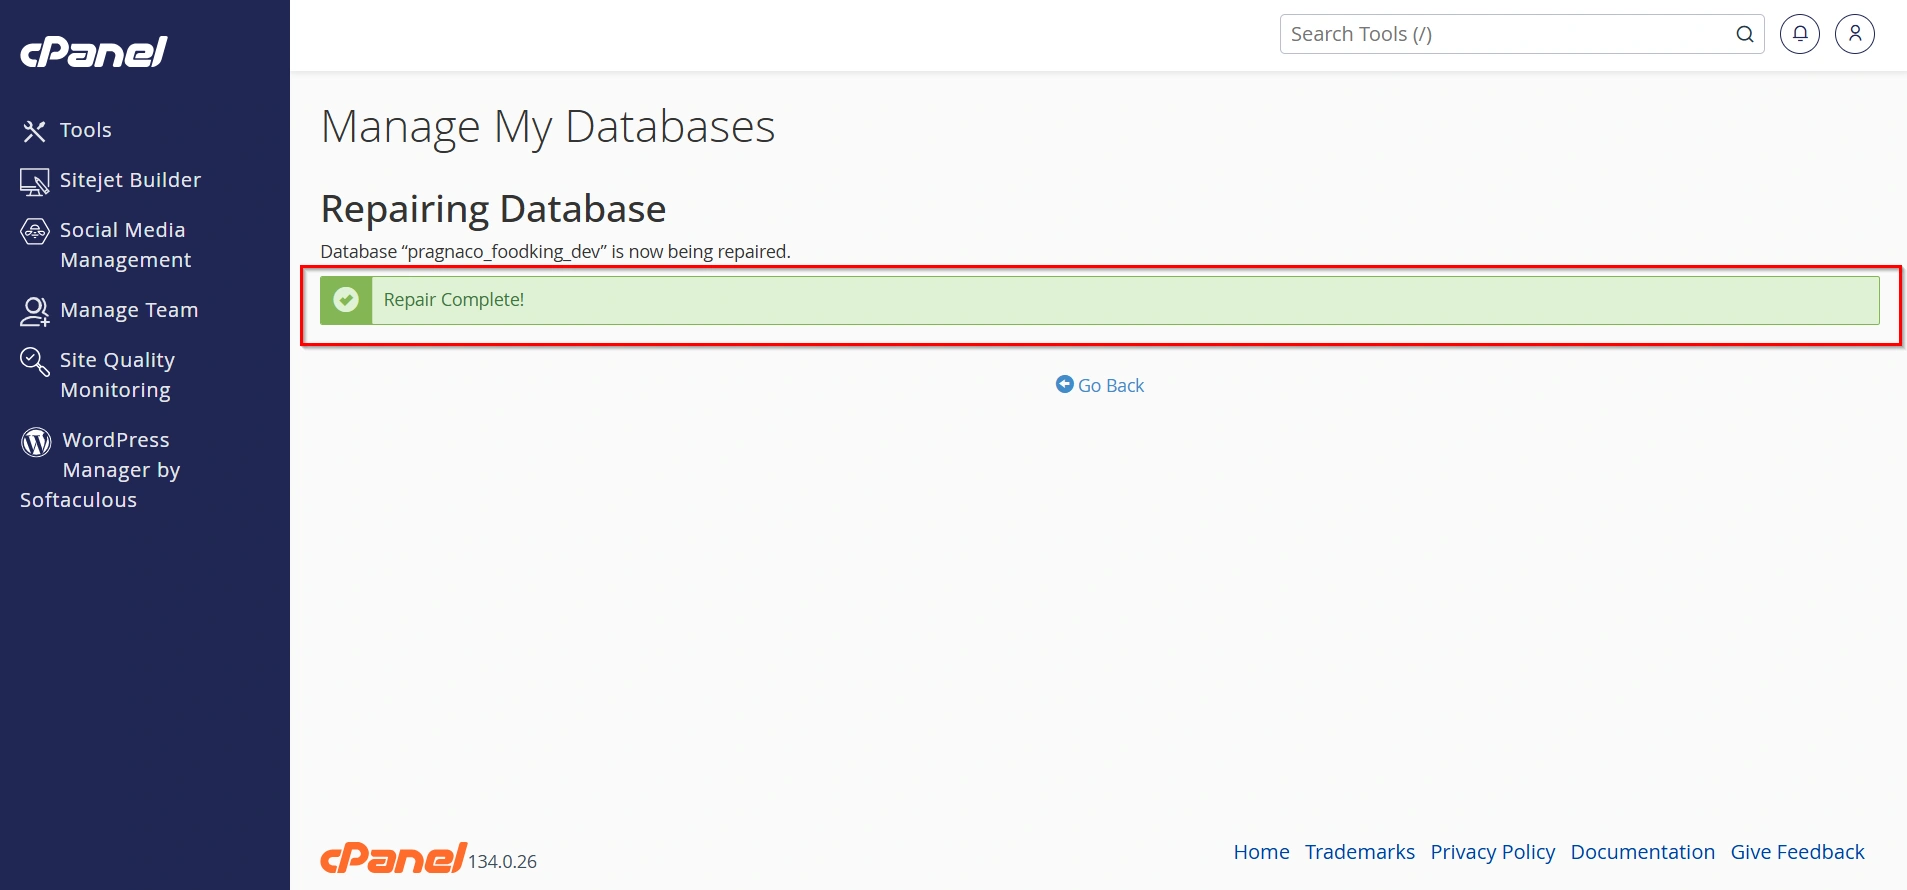The width and height of the screenshot is (1907, 890).
Task: Click the Repairing Database heading
Action: tap(493, 209)
